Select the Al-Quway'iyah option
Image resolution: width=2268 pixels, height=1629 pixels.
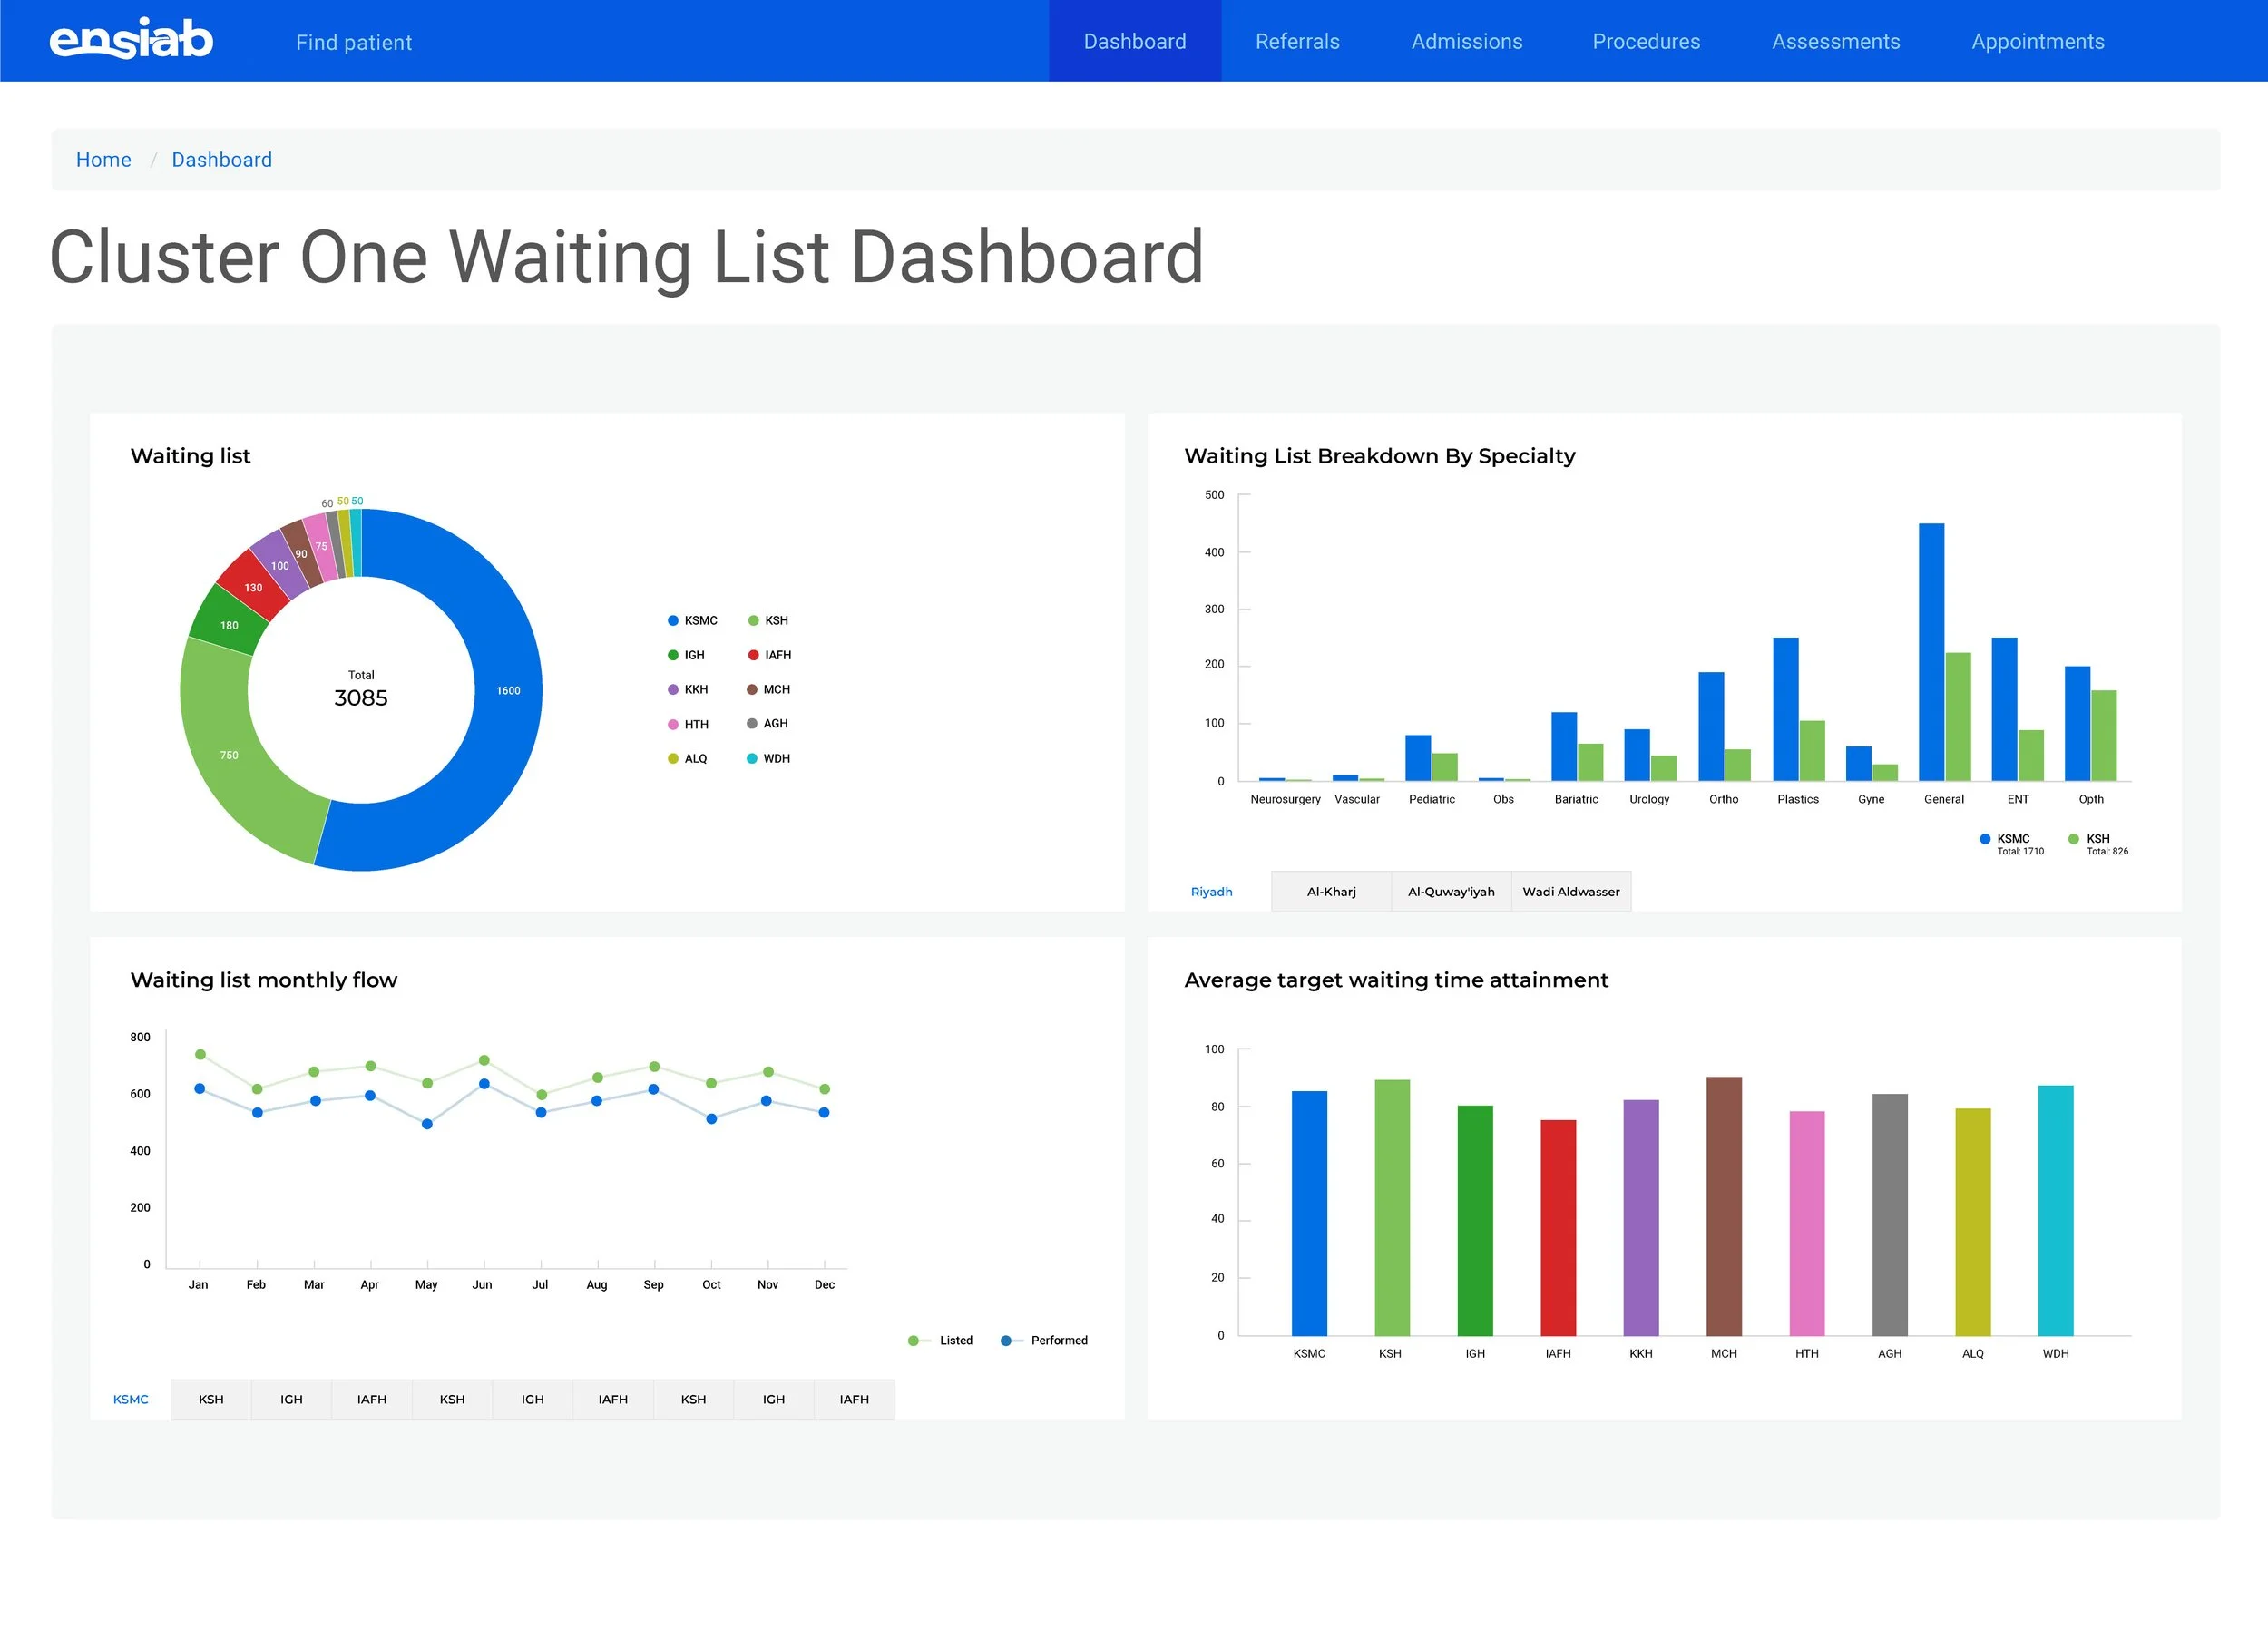click(x=1451, y=891)
